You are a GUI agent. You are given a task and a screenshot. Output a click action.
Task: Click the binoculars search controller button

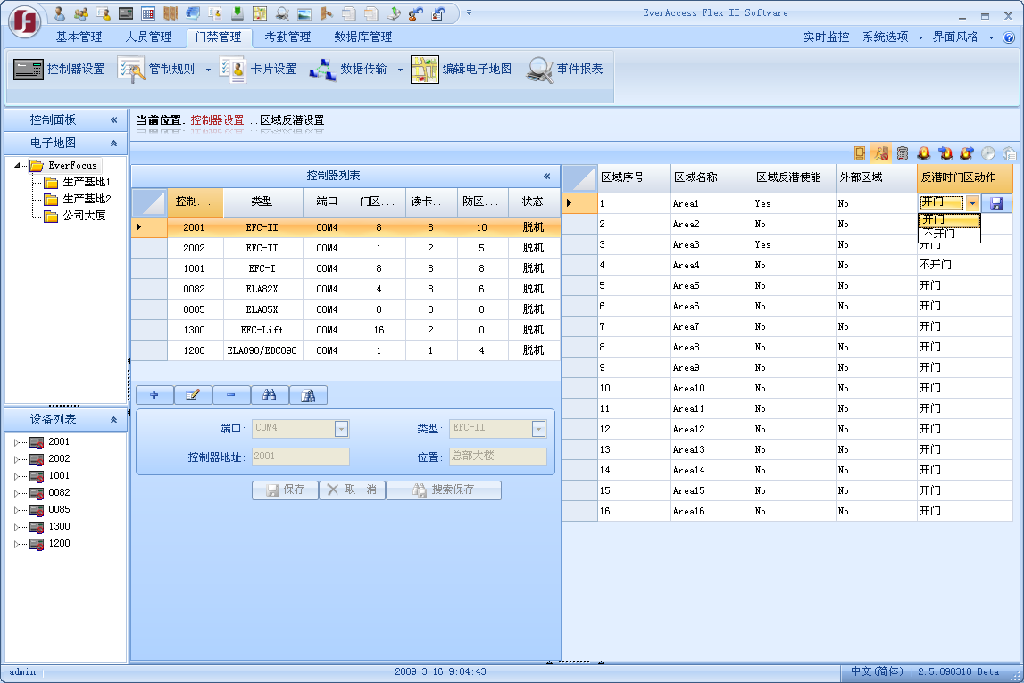pyautogui.click(x=269, y=395)
